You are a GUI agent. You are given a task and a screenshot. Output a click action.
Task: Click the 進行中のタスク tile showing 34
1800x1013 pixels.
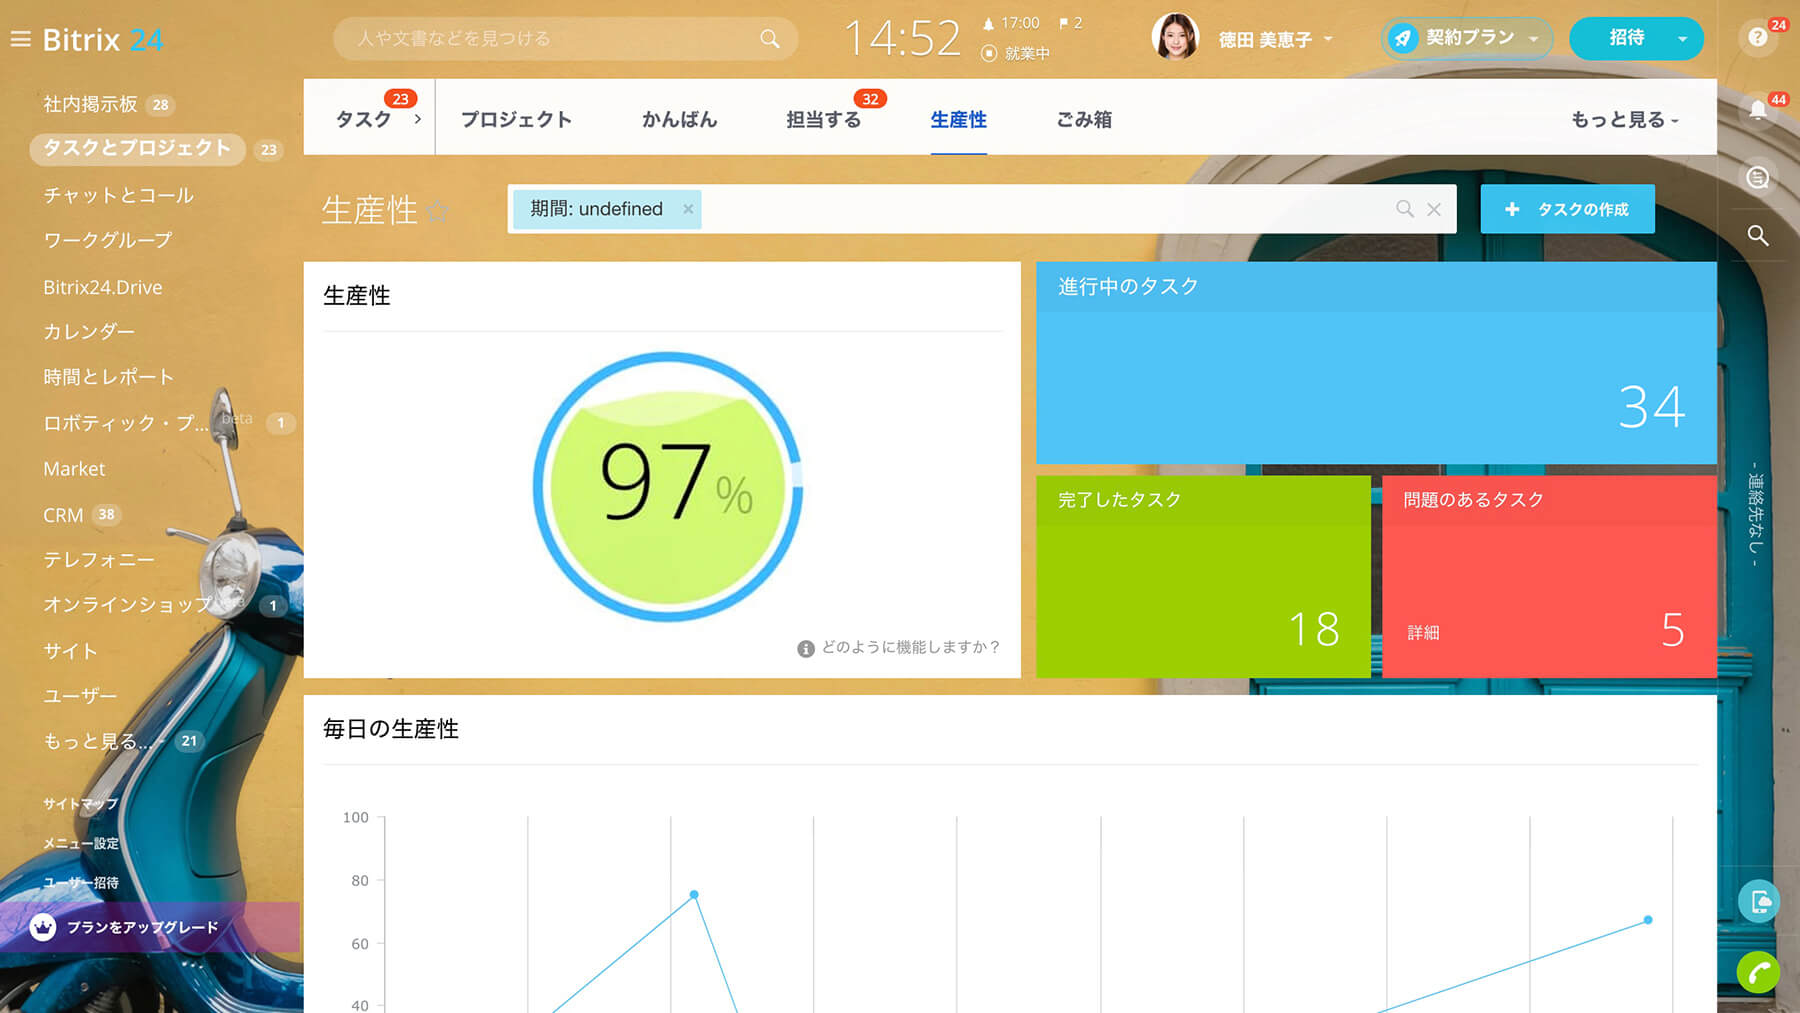1376,362
